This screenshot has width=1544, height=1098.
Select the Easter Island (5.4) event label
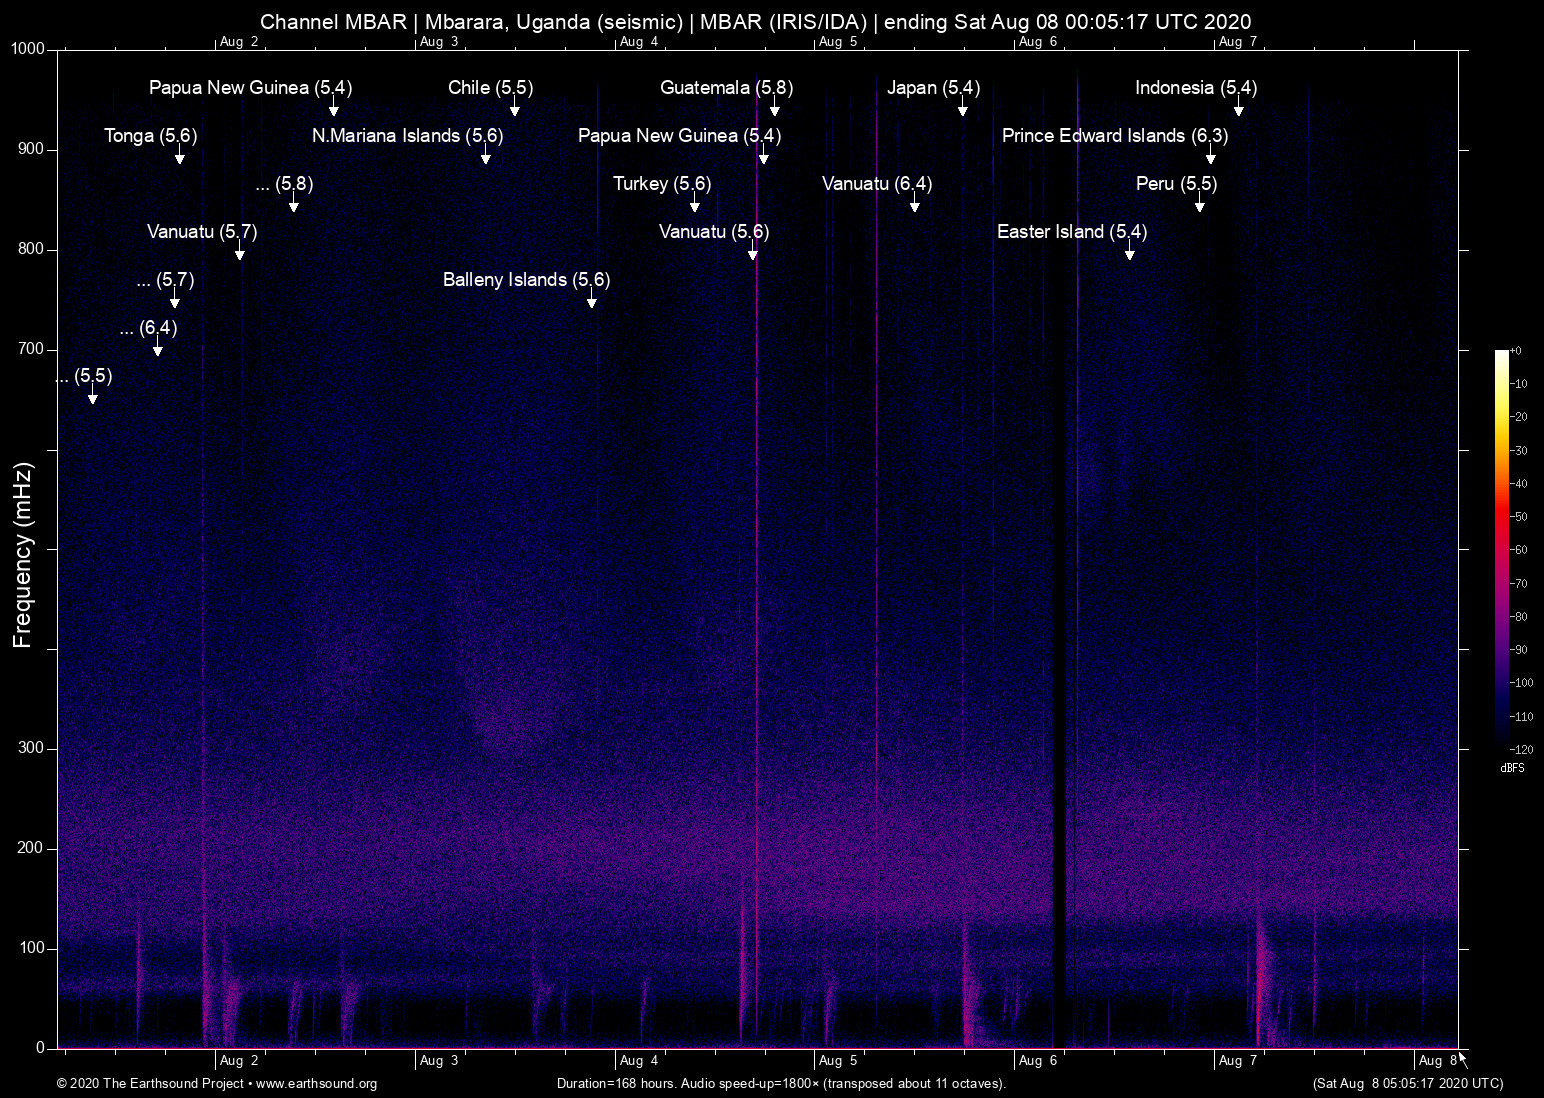coord(1071,232)
